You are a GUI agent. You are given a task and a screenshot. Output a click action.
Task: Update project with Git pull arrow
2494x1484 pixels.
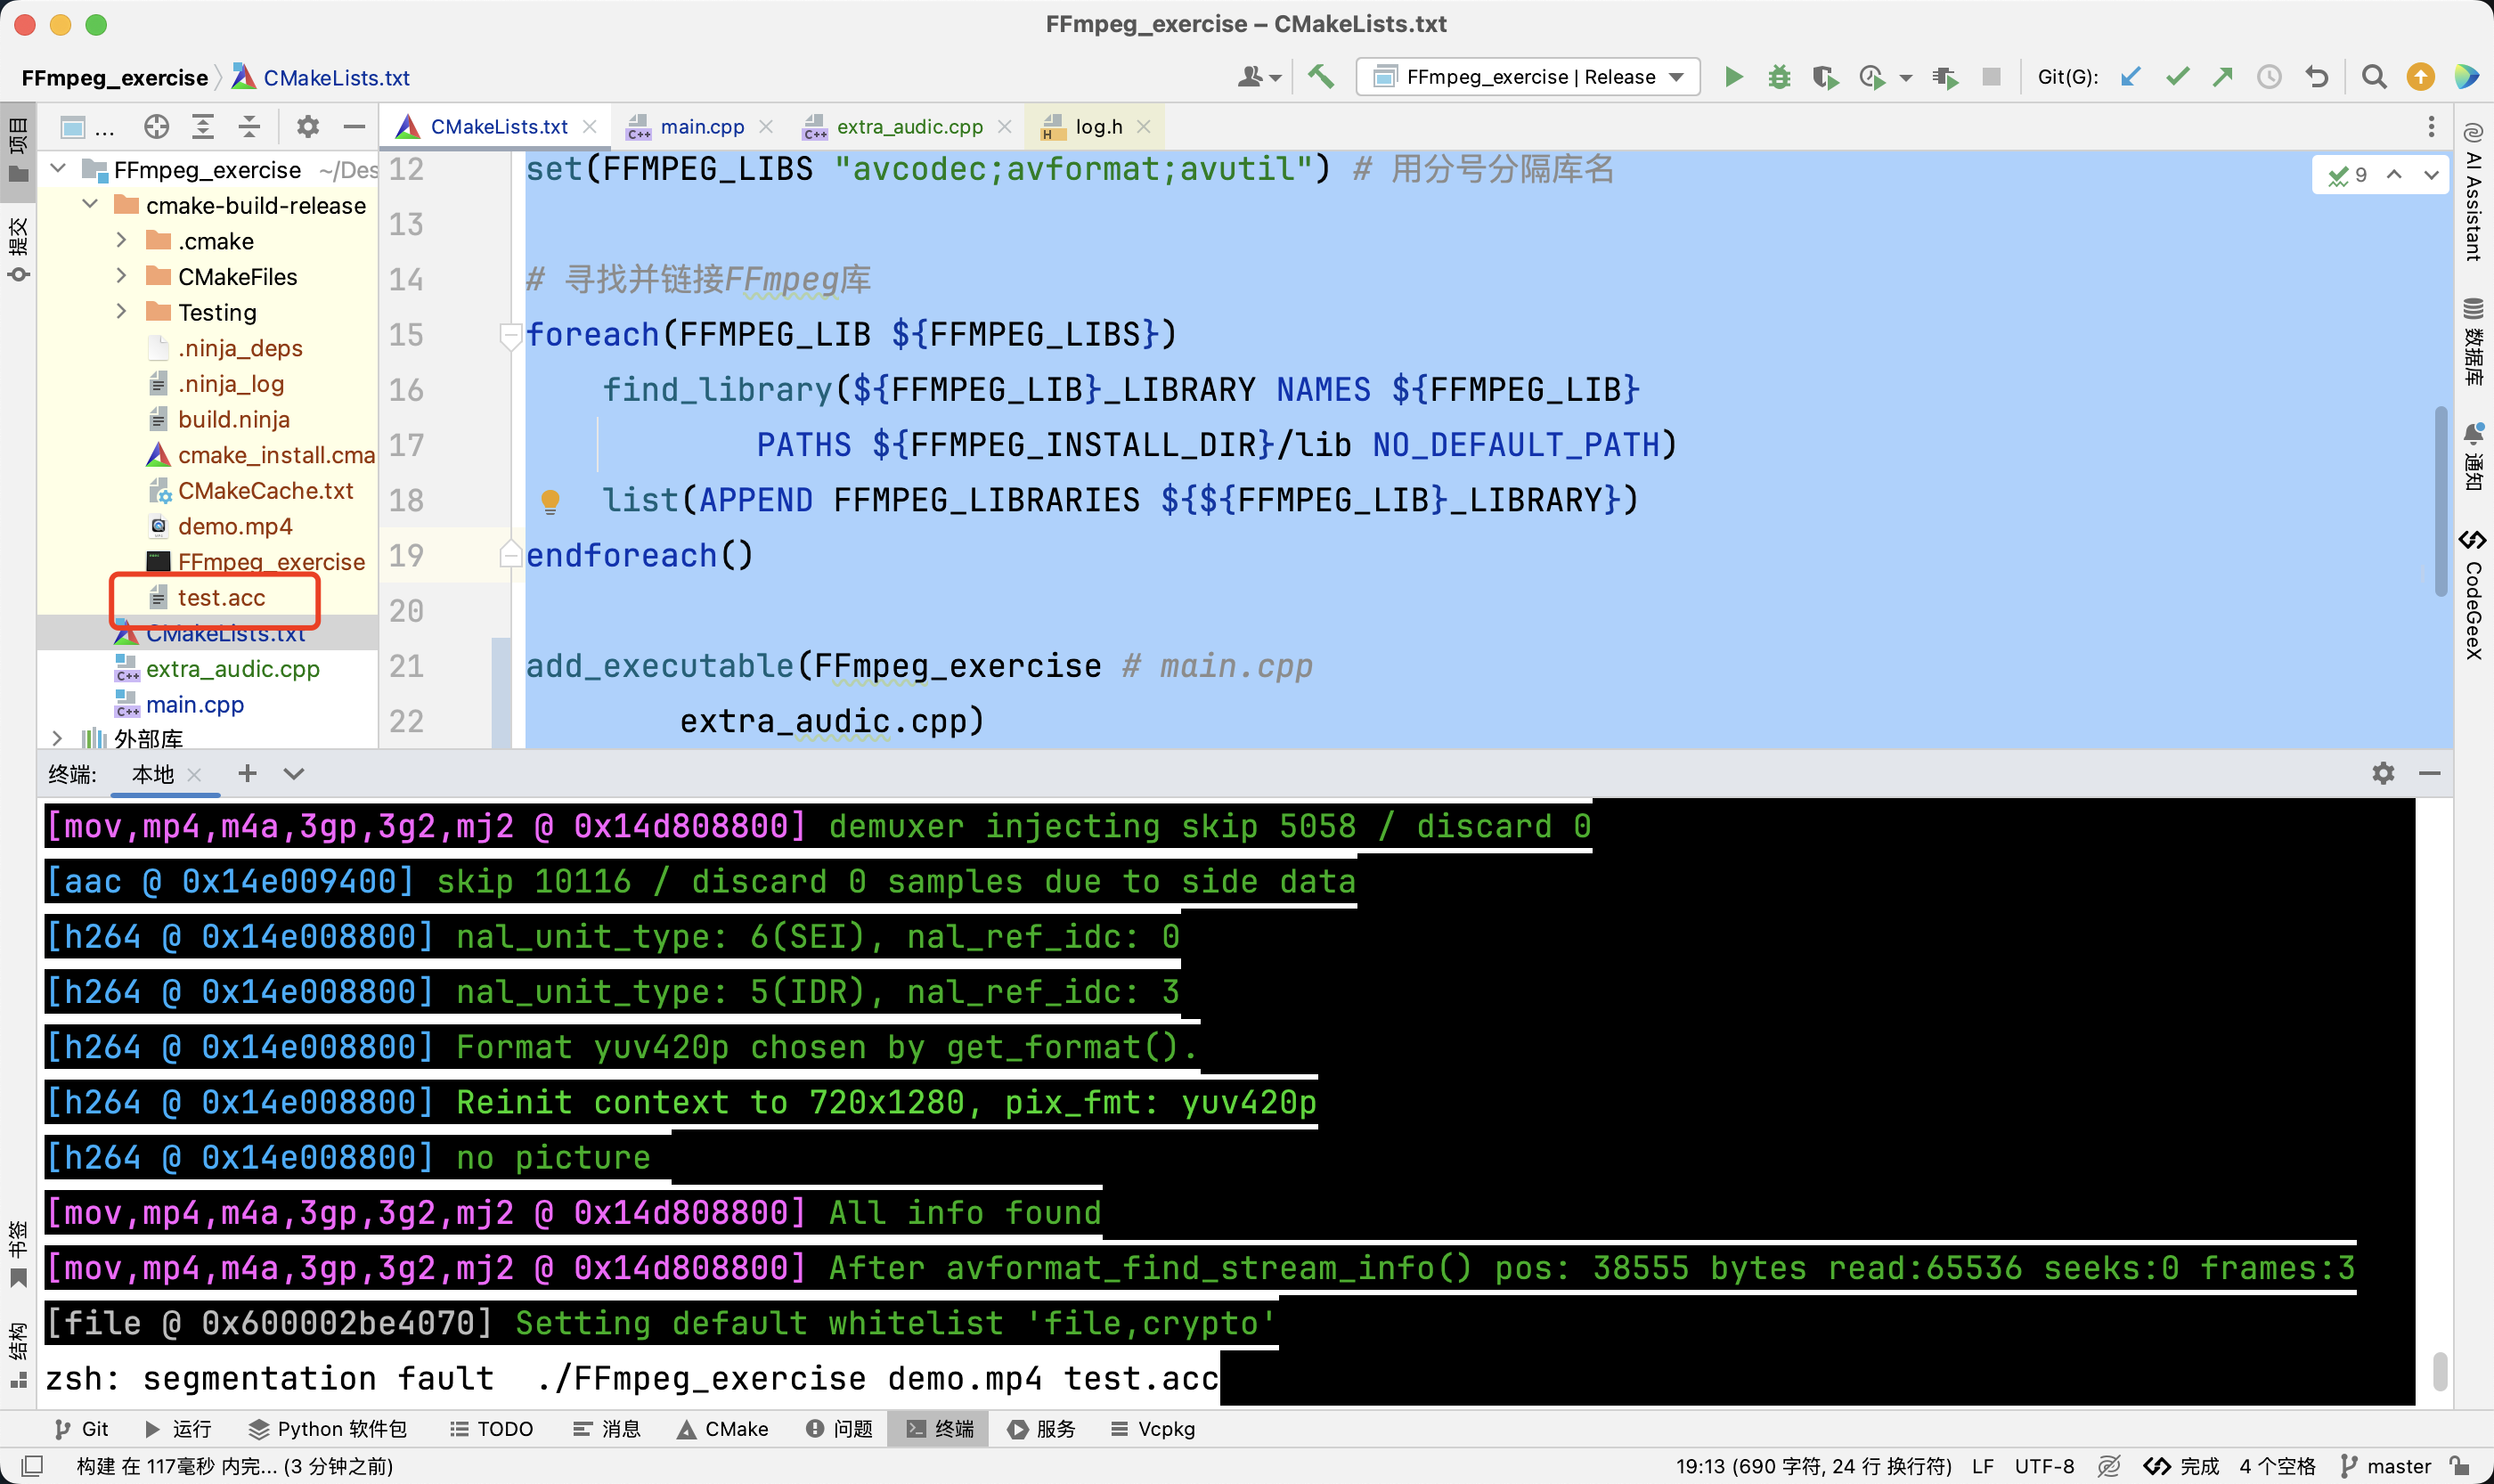tap(2131, 77)
